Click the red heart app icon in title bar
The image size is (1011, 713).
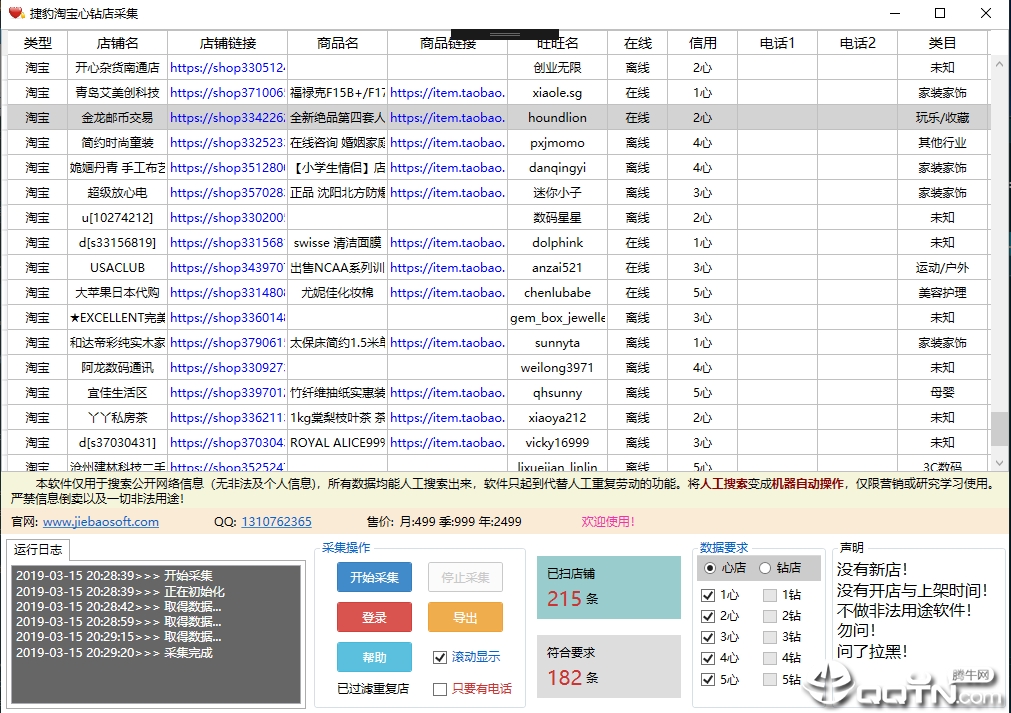(15, 12)
